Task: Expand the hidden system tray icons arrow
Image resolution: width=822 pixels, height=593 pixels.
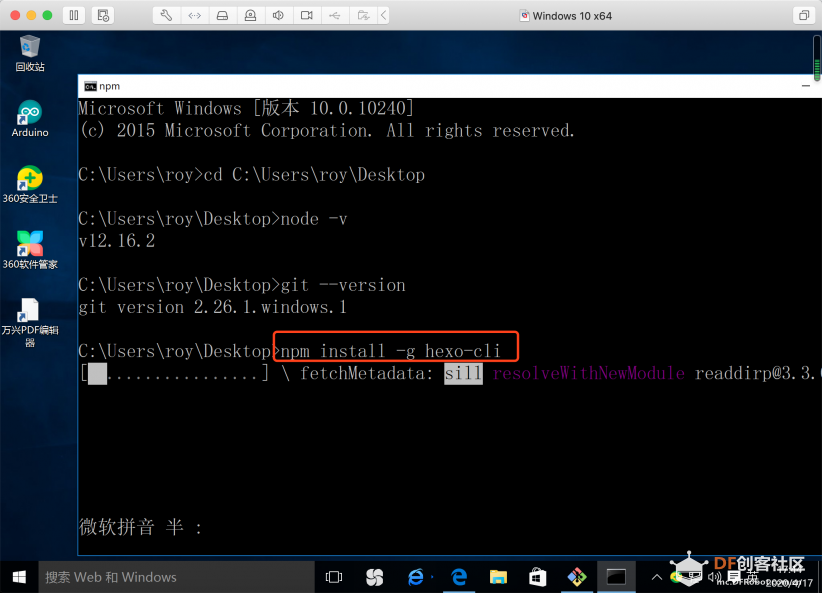Action: coord(656,577)
